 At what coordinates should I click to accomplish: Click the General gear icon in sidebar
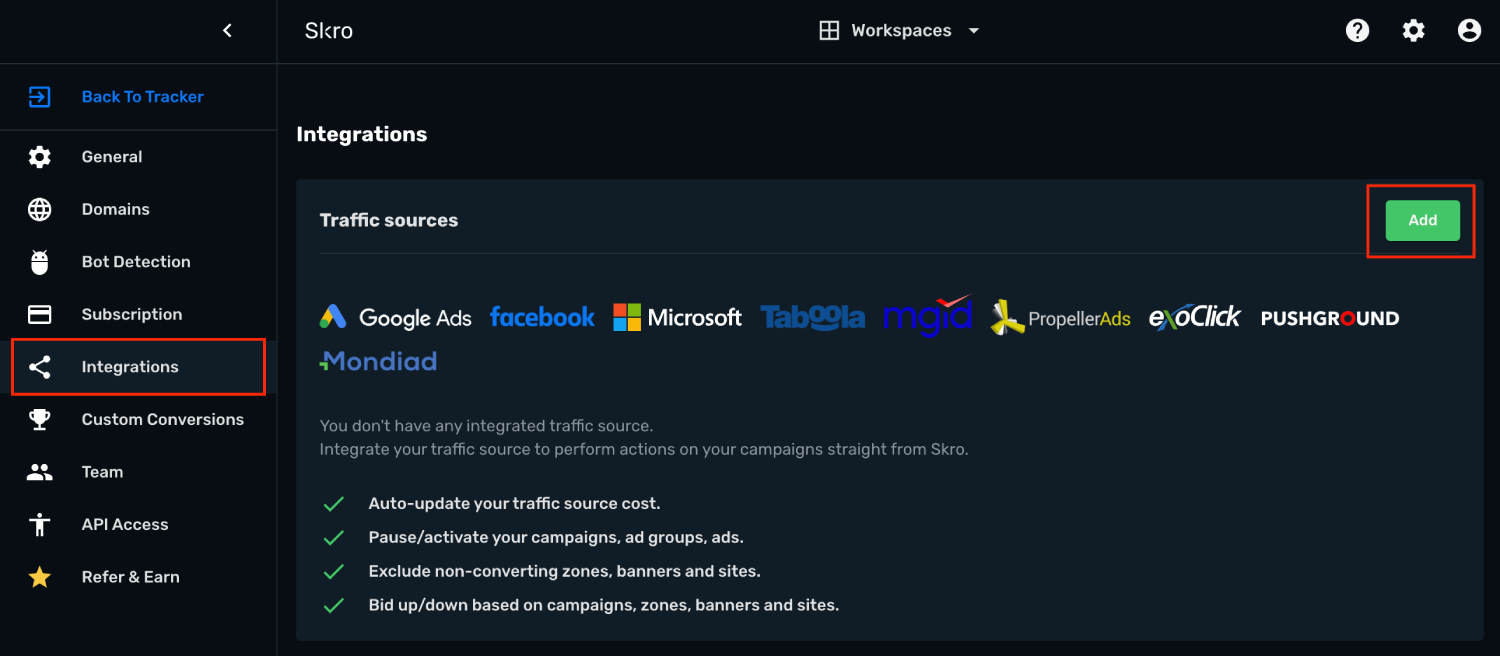39,157
